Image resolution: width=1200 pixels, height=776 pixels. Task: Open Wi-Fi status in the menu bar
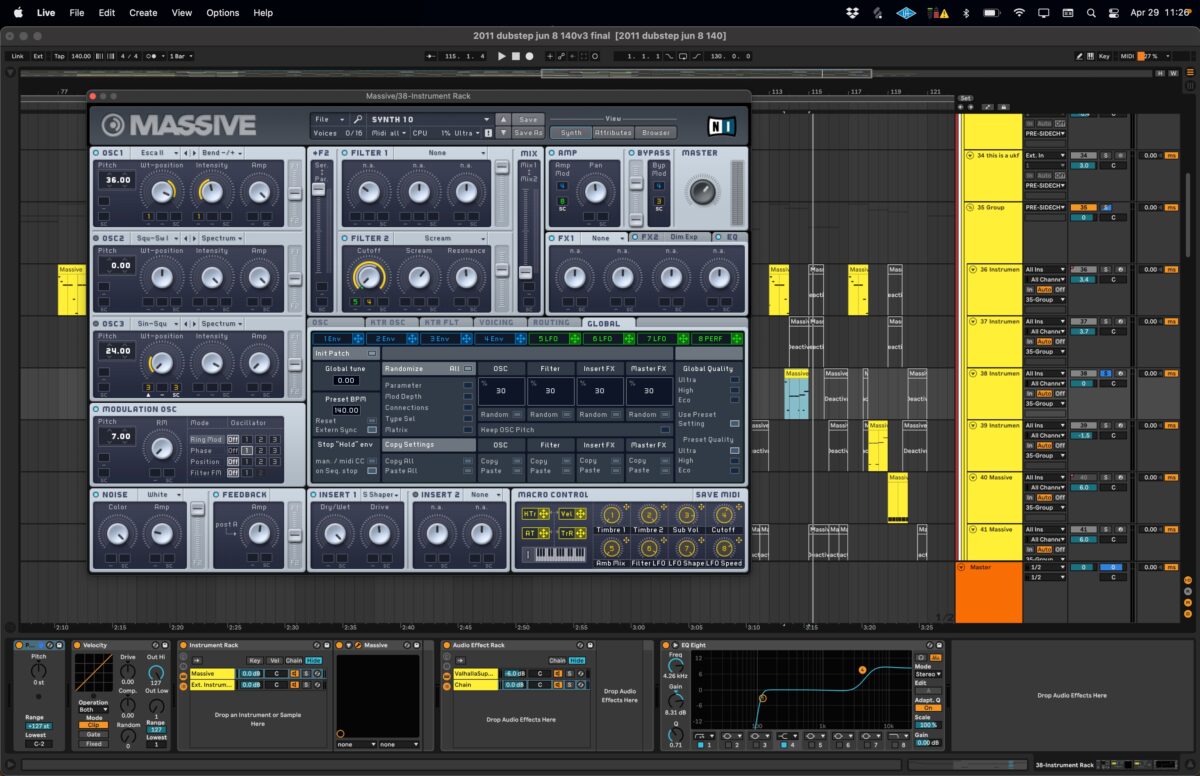coord(1019,13)
